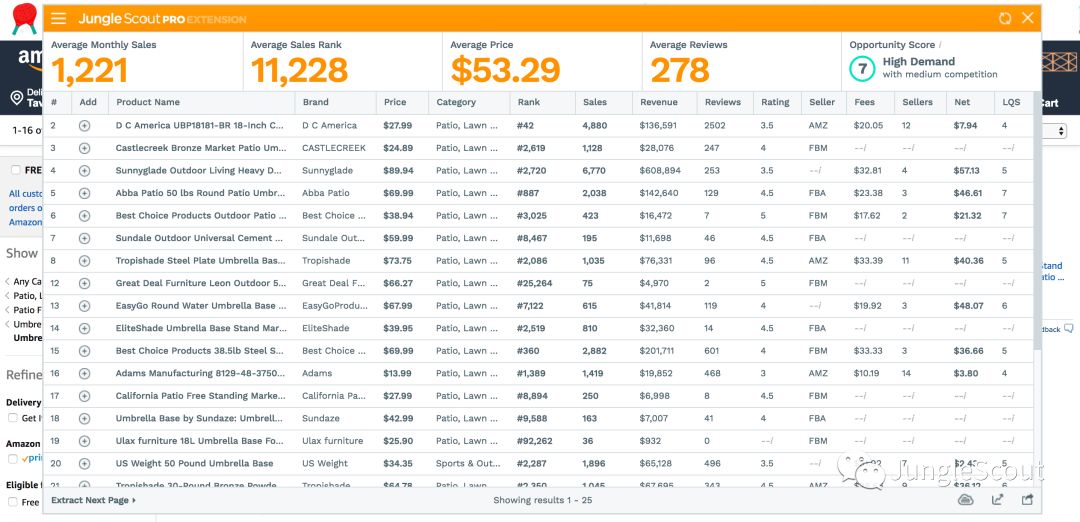Click the refresh icon in orange header
The height and width of the screenshot is (522, 1080).
click(1005, 19)
